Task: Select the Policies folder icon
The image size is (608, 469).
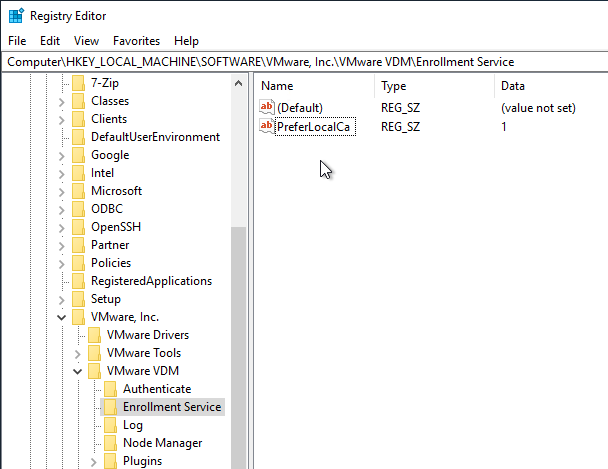Action: [78, 263]
